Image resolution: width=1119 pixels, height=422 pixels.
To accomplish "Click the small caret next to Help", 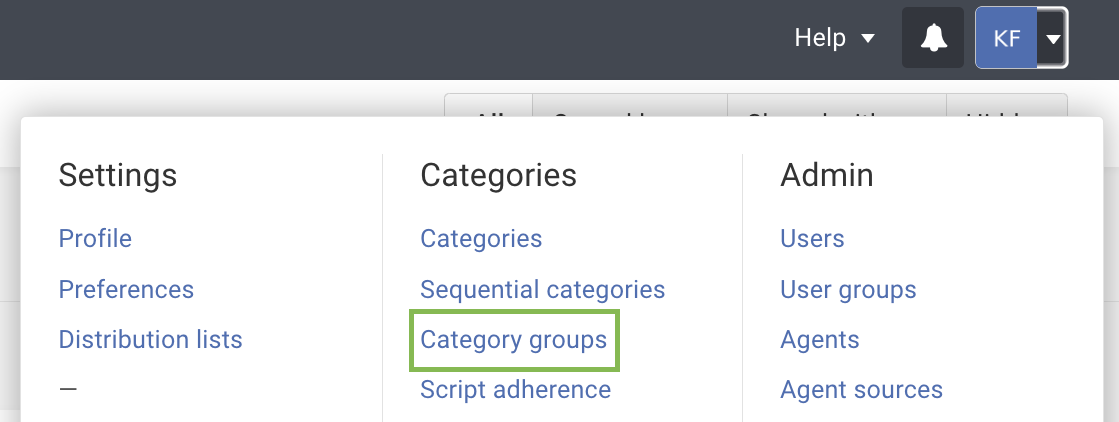I will point(867,39).
